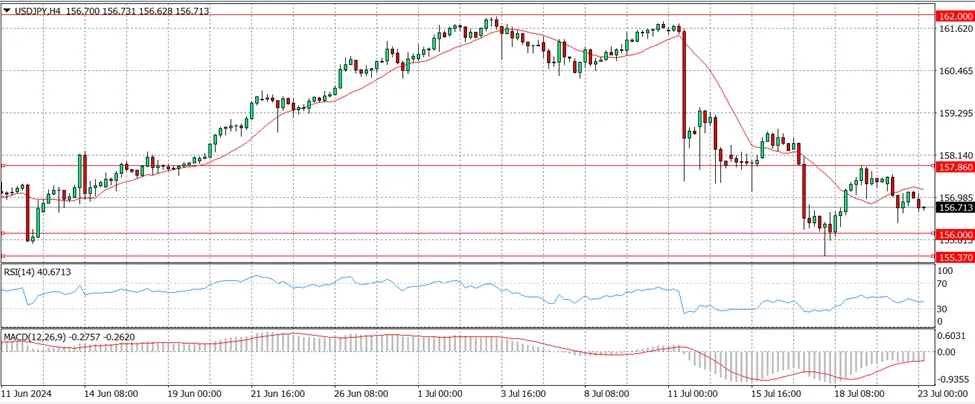
Task: Click the current price tag 156.713
Action: pos(953,208)
